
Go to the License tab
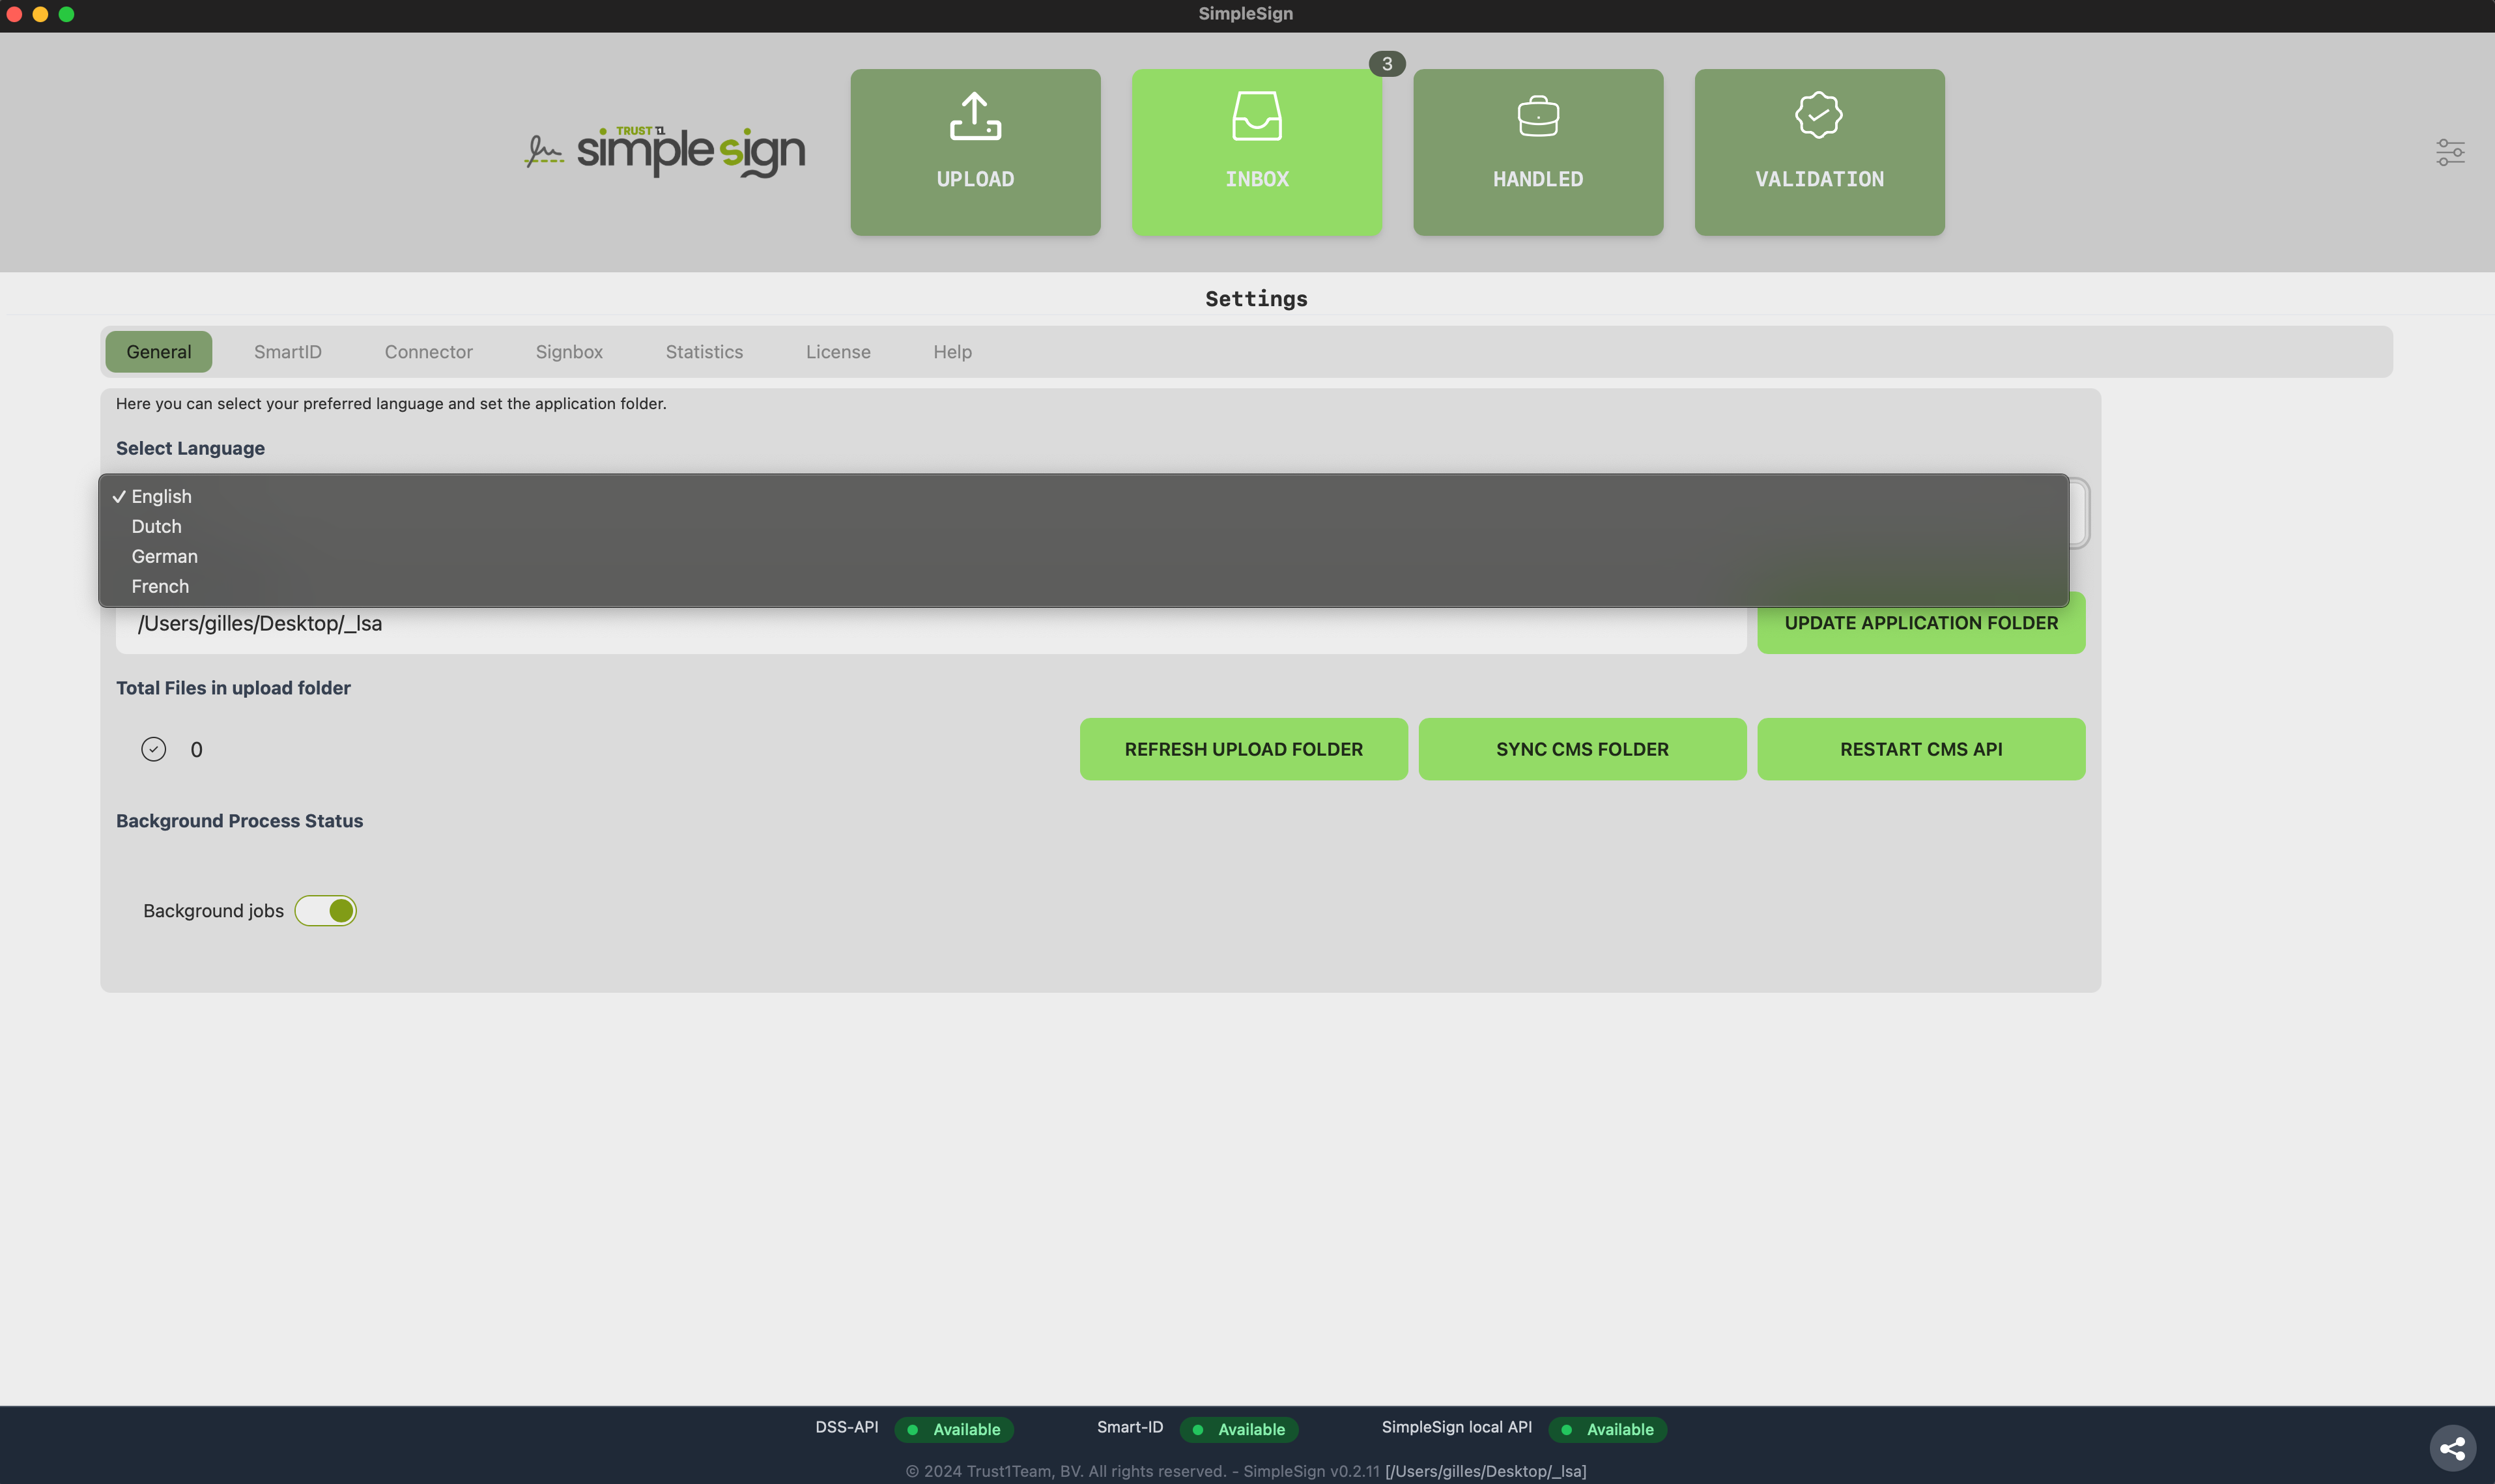[838, 352]
